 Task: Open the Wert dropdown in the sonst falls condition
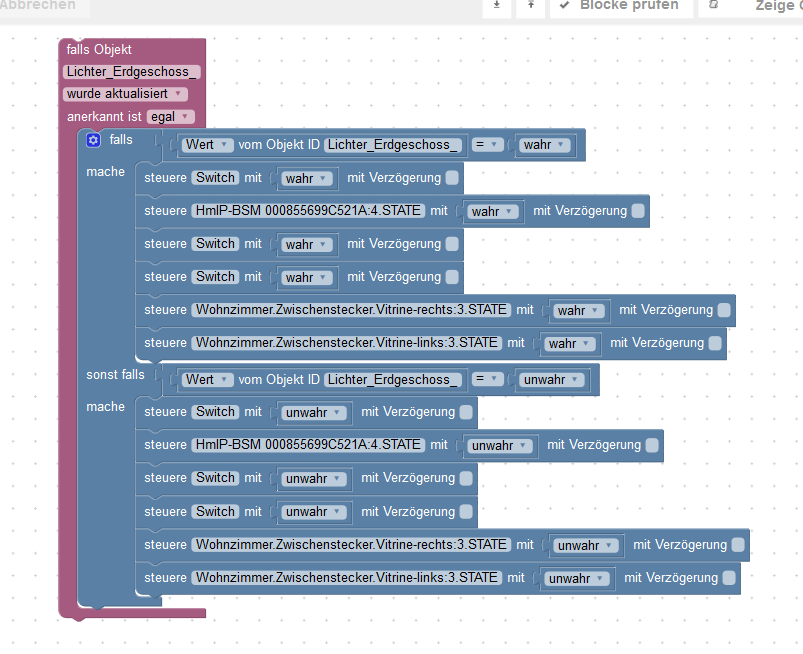coord(207,379)
